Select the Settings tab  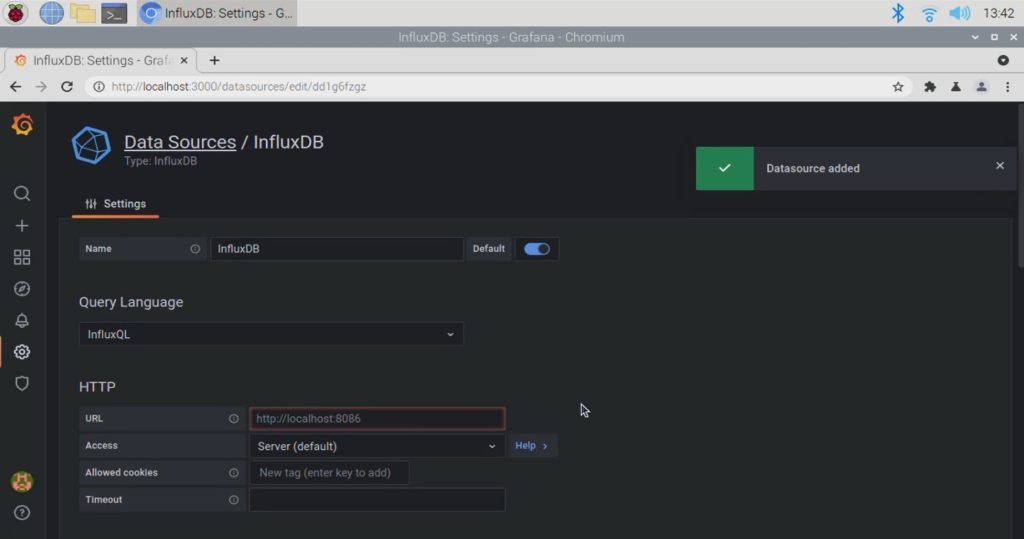point(116,204)
